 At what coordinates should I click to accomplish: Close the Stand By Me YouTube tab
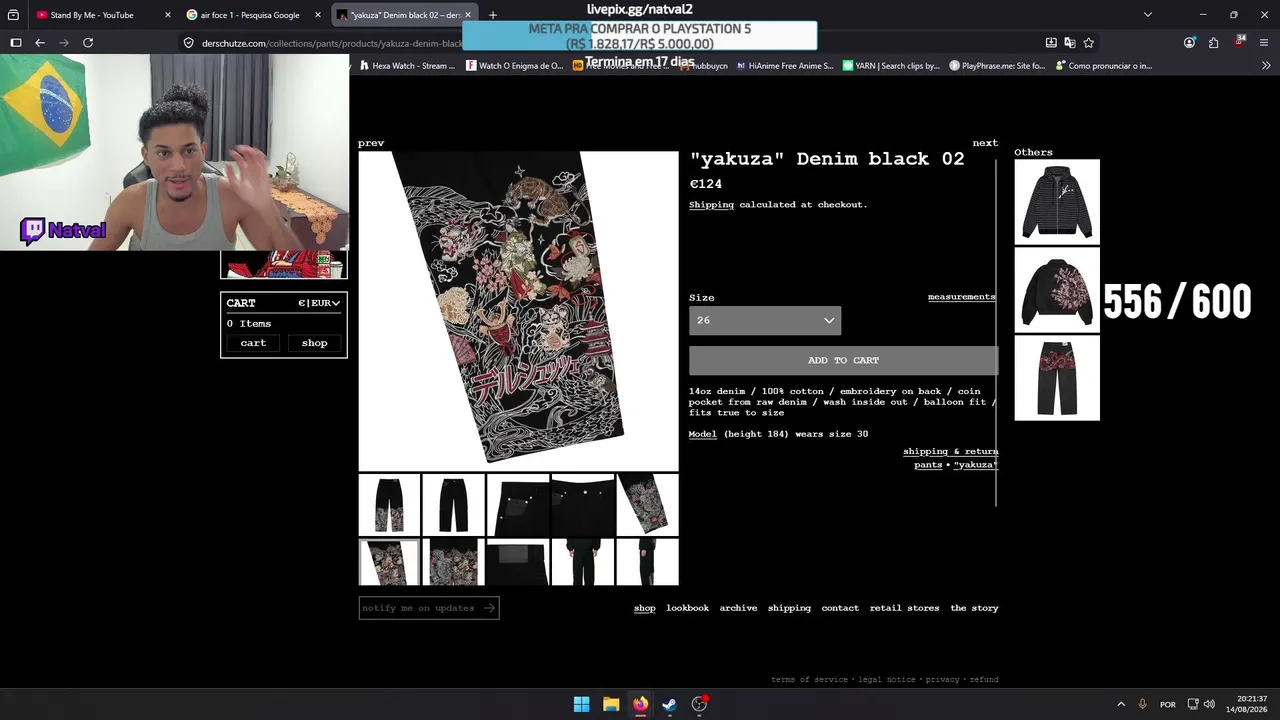point(167,15)
